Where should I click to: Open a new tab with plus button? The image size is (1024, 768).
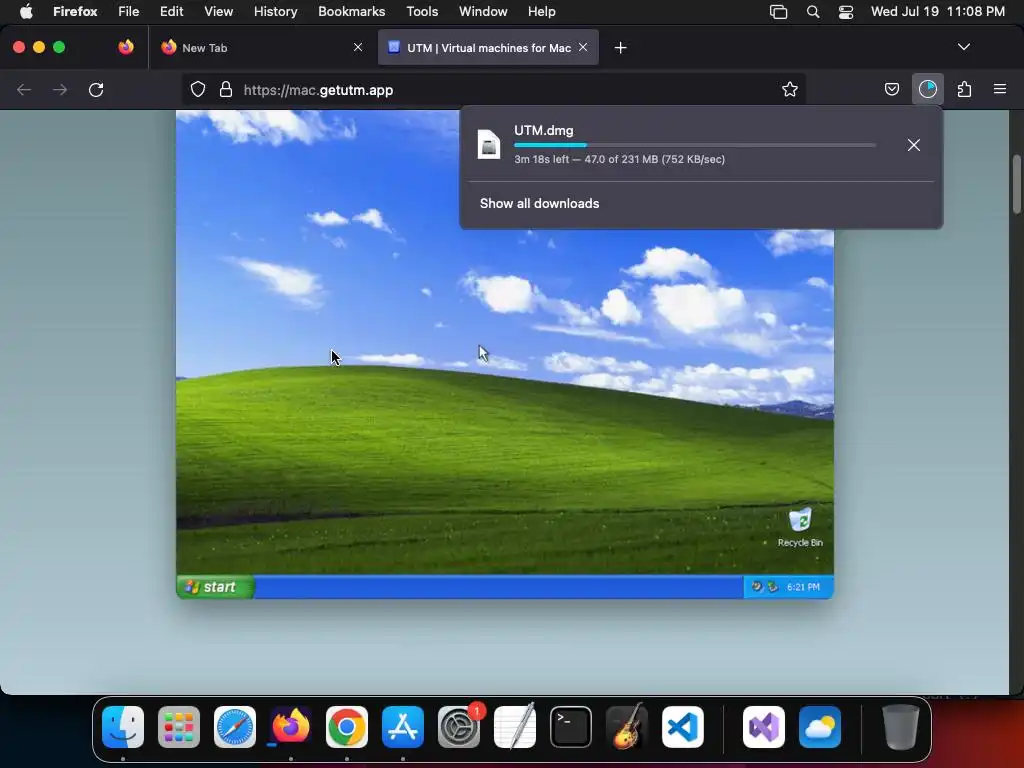click(620, 48)
